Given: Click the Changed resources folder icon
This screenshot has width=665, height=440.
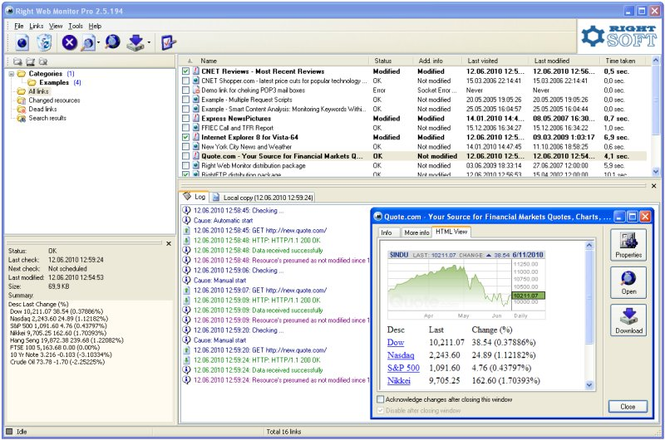Looking at the screenshot, I should [x=21, y=101].
